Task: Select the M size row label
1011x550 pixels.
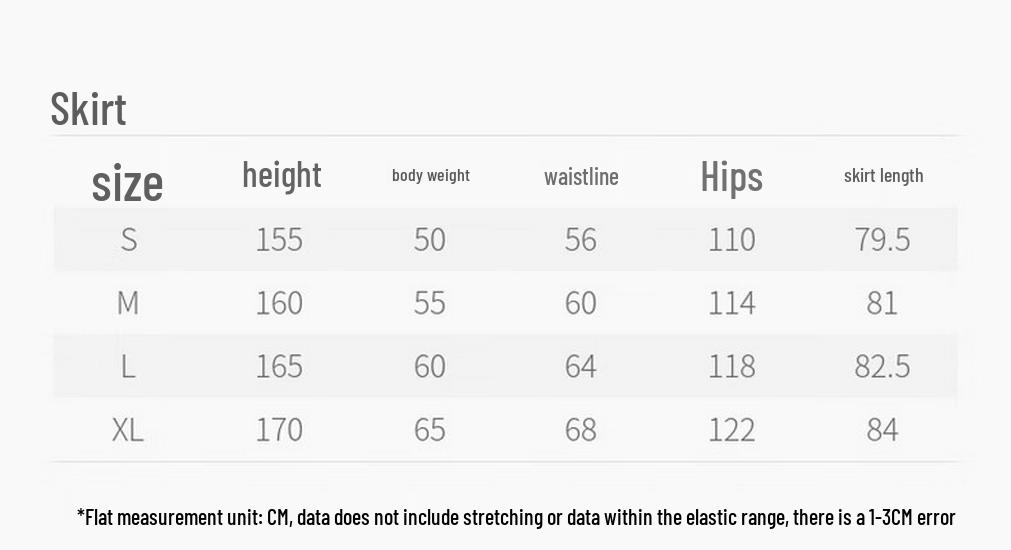Action: [128, 302]
